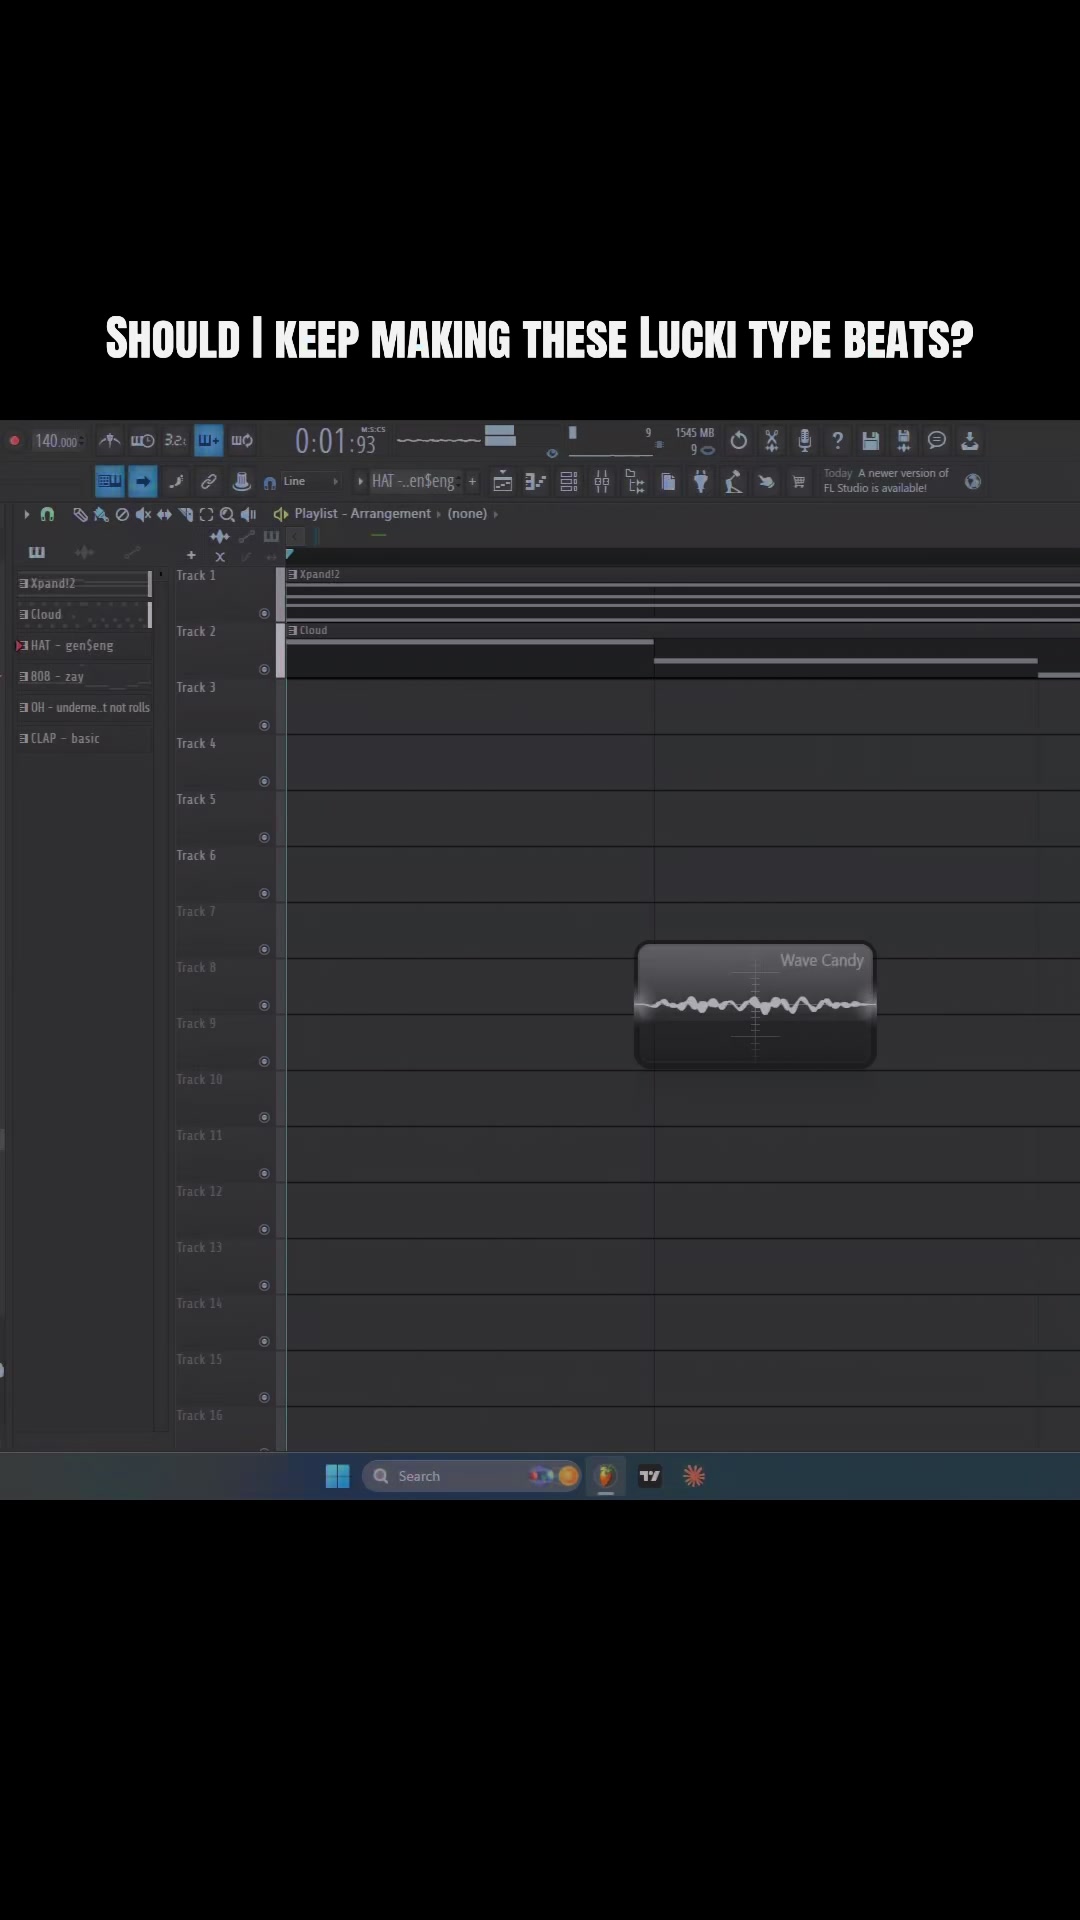Select the HAT - gen$eng pattern
The image size is (1080, 1920).
[x=84, y=646]
